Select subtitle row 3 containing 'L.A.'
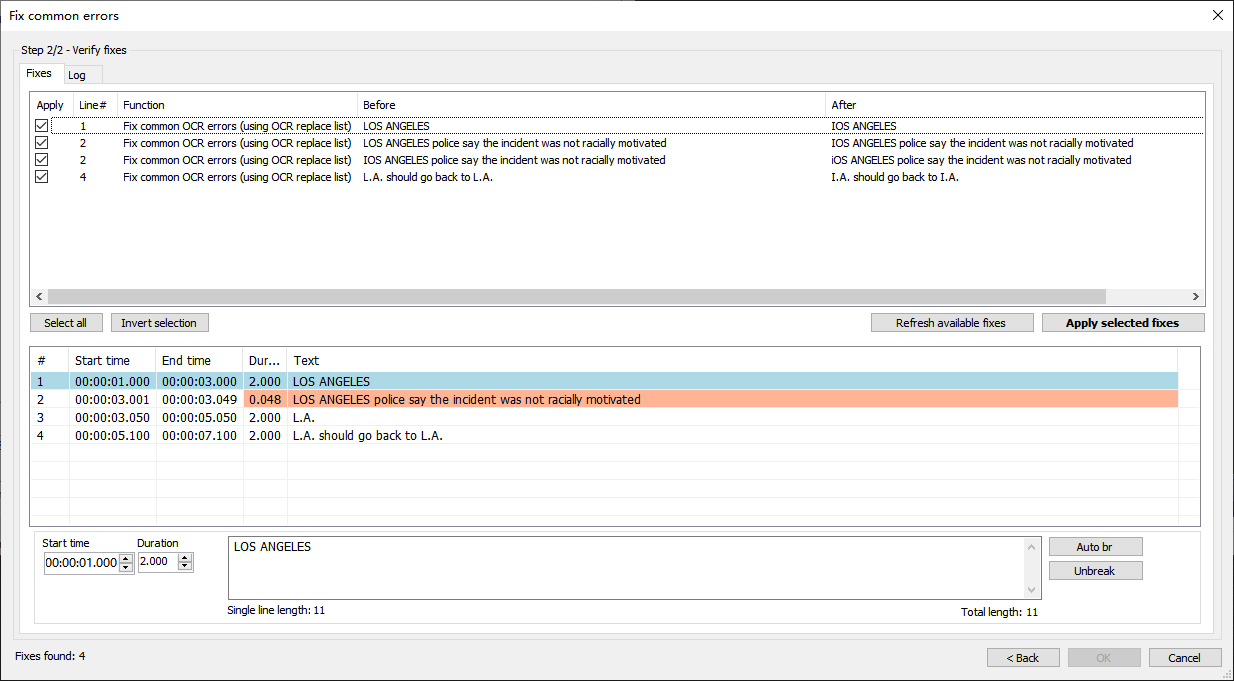The height and width of the screenshot is (681, 1234). pos(400,417)
